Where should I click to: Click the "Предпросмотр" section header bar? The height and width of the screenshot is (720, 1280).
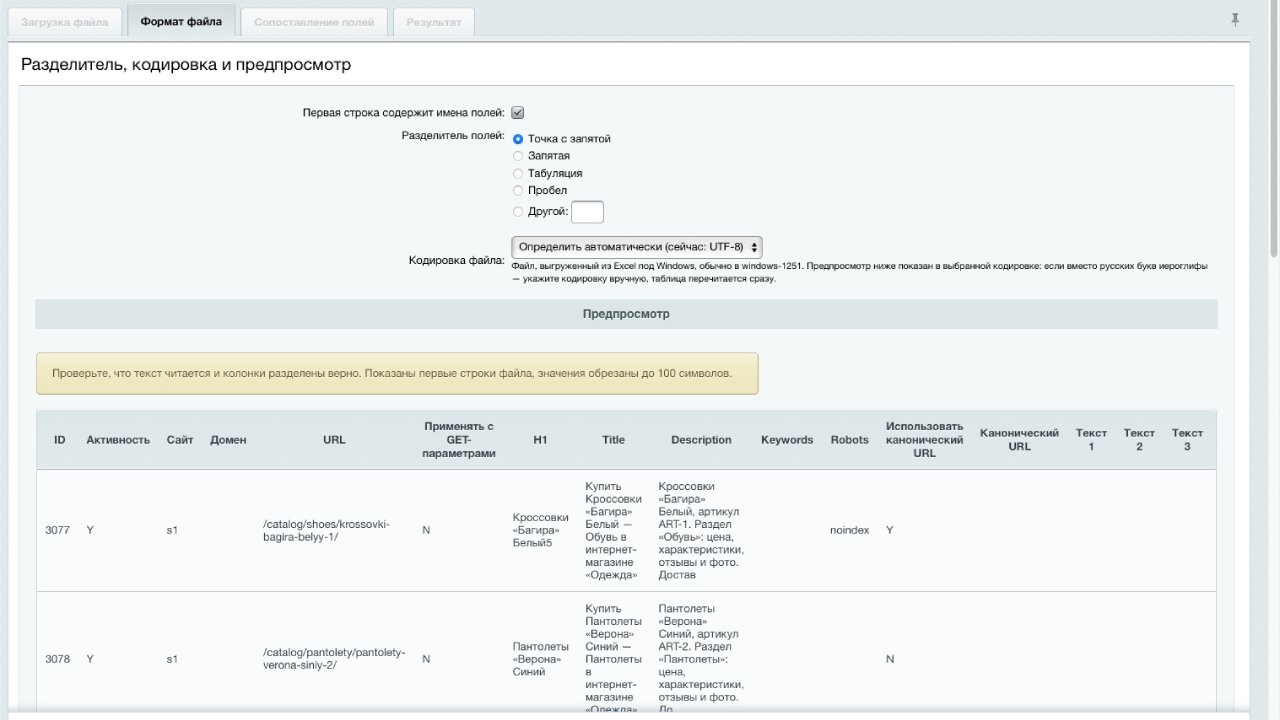pos(626,314)
